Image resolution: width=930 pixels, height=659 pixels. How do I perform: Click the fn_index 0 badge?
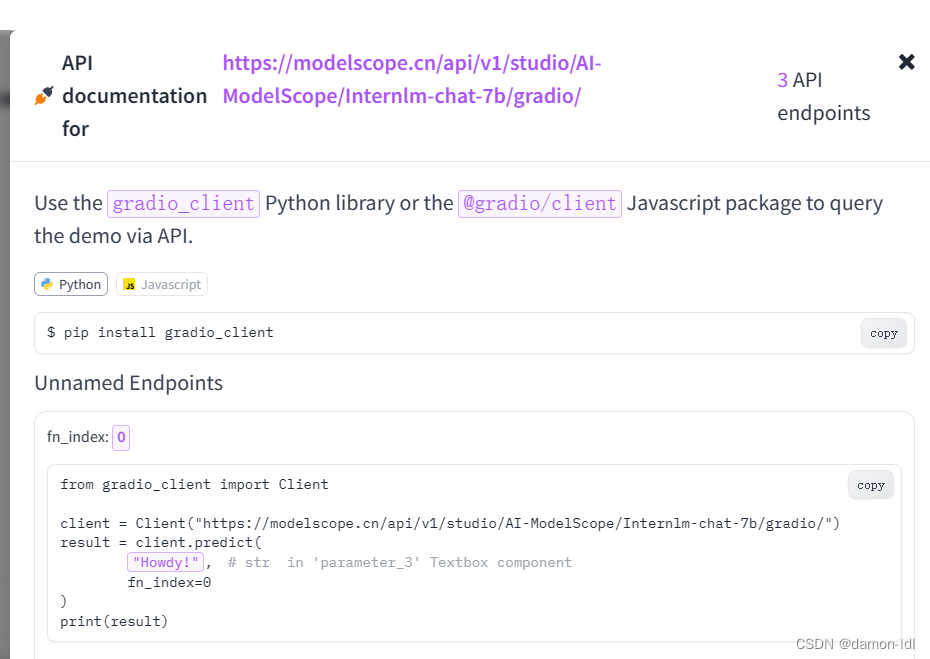(x=121, y=438)
